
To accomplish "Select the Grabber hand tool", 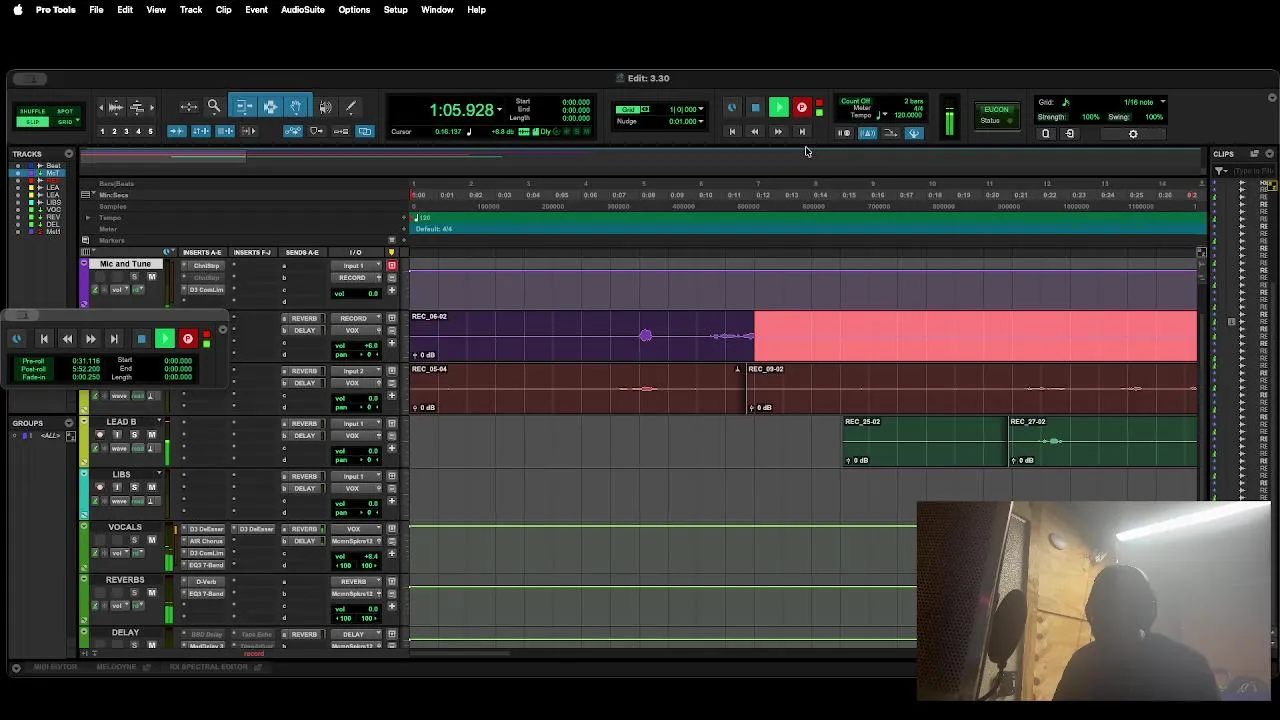I will tap(296, 107).
